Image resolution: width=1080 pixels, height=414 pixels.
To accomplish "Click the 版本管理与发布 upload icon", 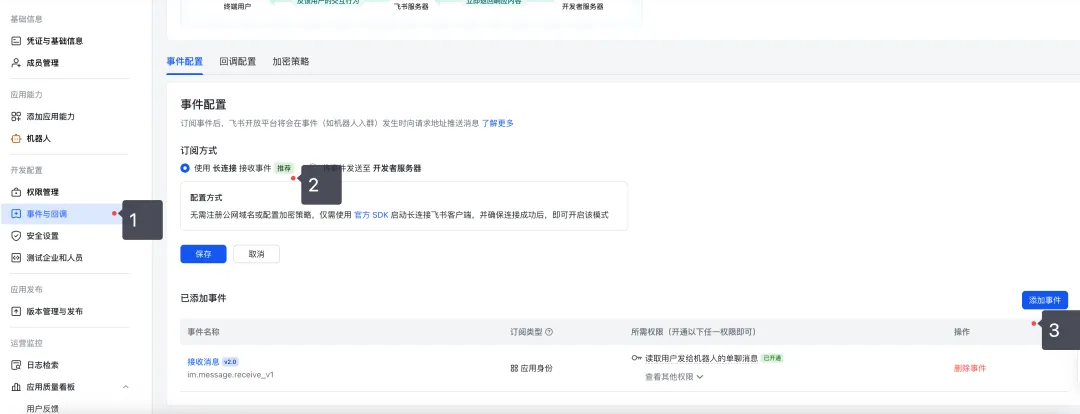I will 16,311.
